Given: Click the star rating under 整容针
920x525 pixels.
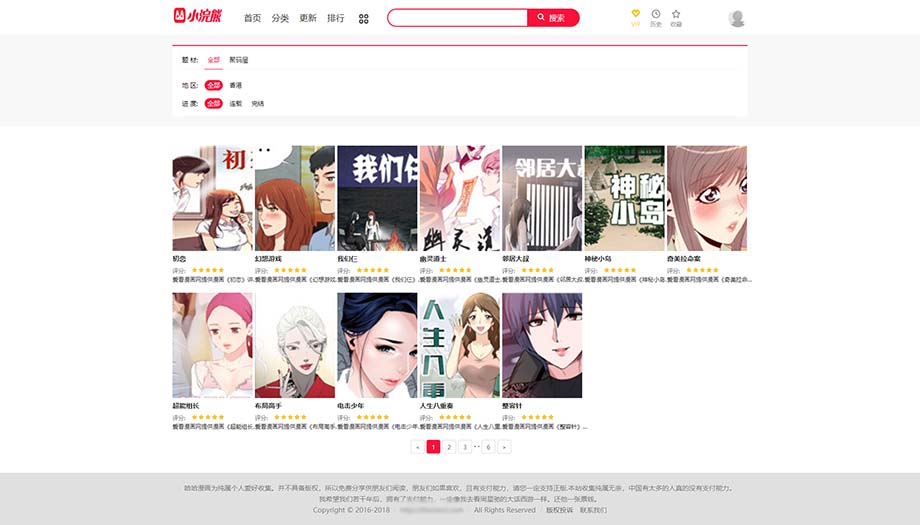Looking at the screenshot, I should tap(537, 418).
